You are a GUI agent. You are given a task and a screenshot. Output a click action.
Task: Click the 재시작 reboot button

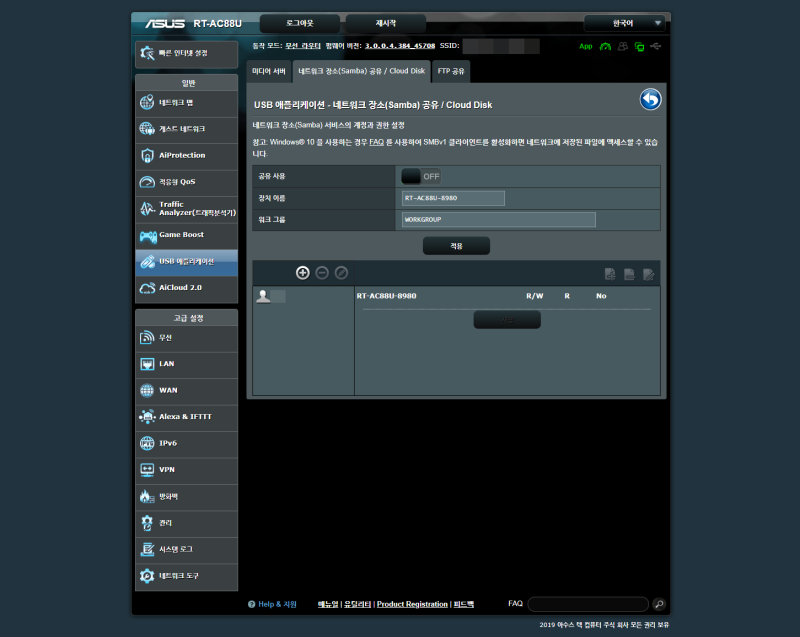(386, 23)
